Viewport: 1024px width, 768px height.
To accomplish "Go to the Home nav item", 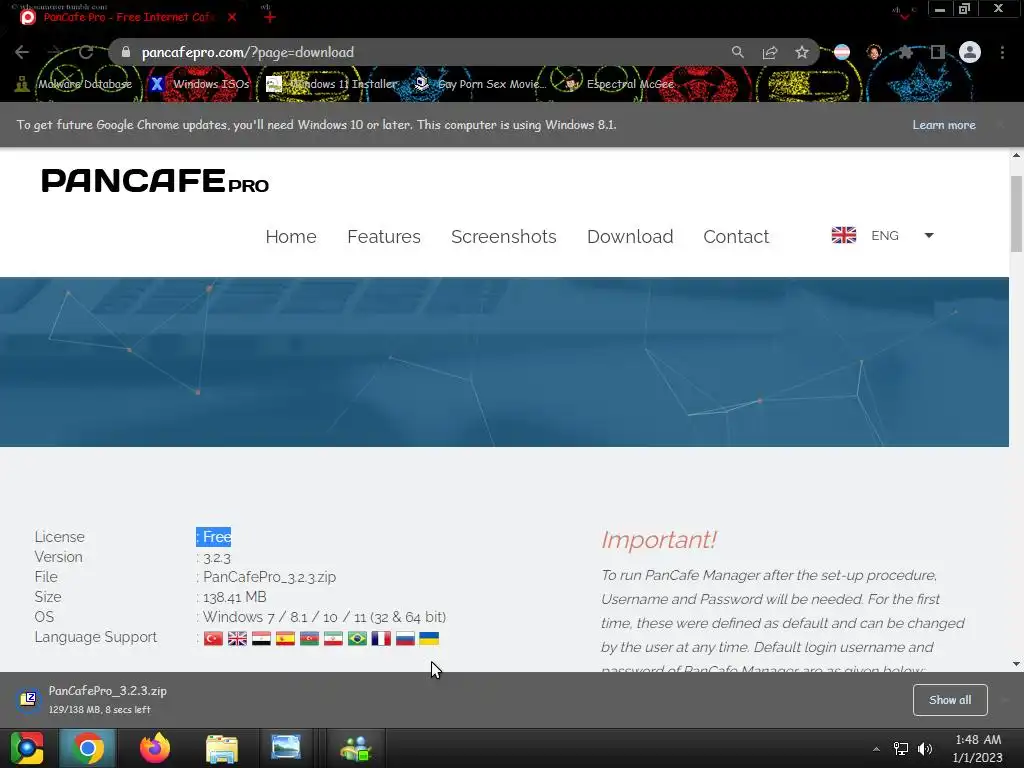I will (x=291, y=236).
